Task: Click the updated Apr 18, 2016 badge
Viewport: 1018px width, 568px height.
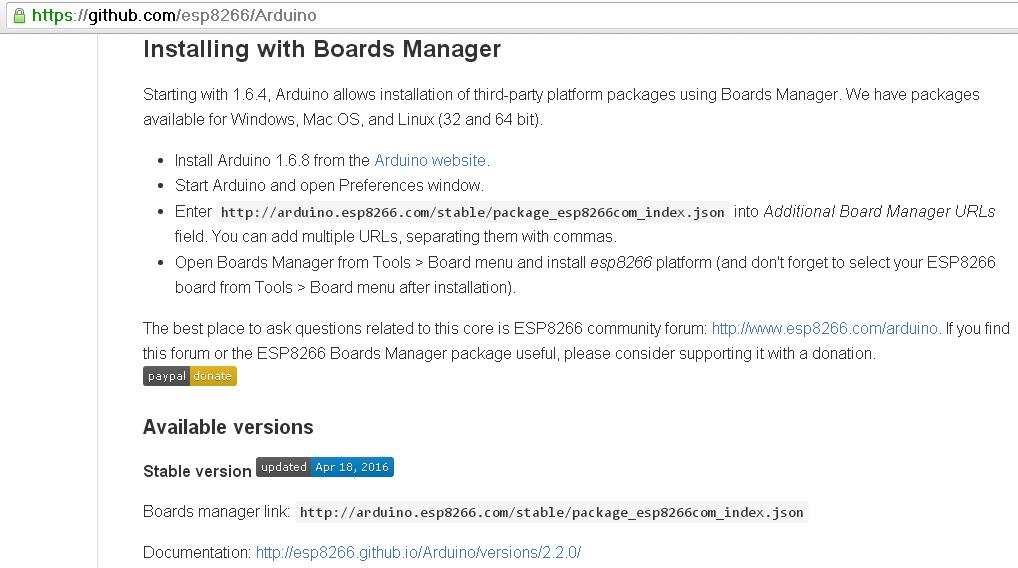Action: coord(325,467)
